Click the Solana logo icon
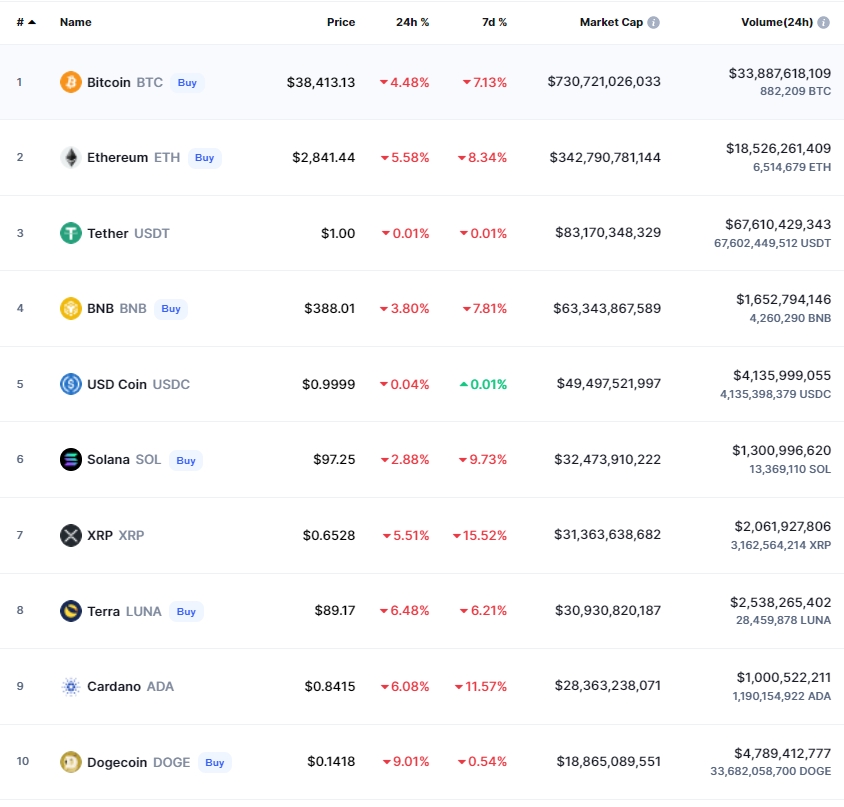 (x=70, y=460)
